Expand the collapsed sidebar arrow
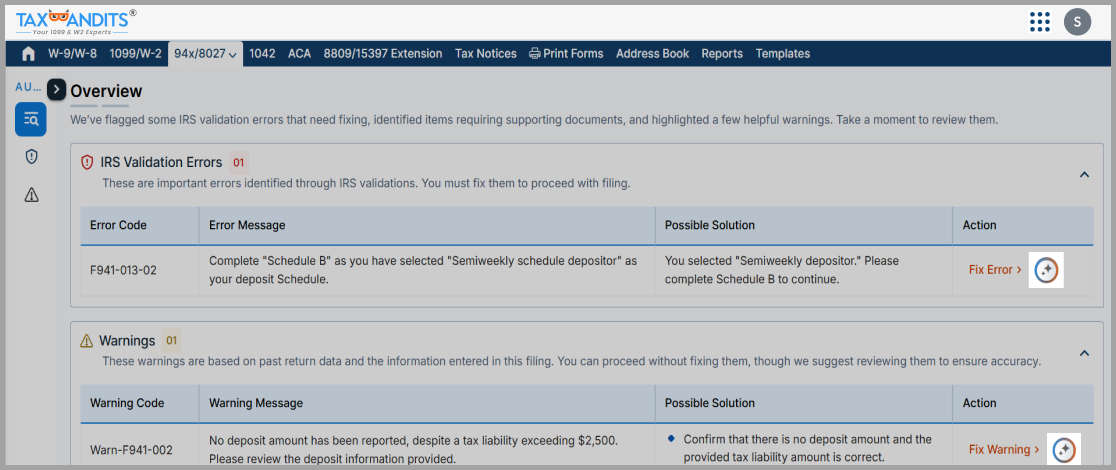Viewport: 1116px width, 470px height. (x=56, y=90)
